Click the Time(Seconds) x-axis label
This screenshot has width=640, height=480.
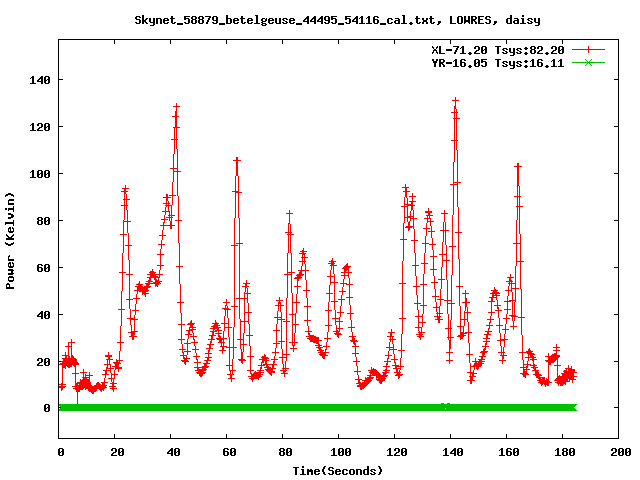point(338,471)
